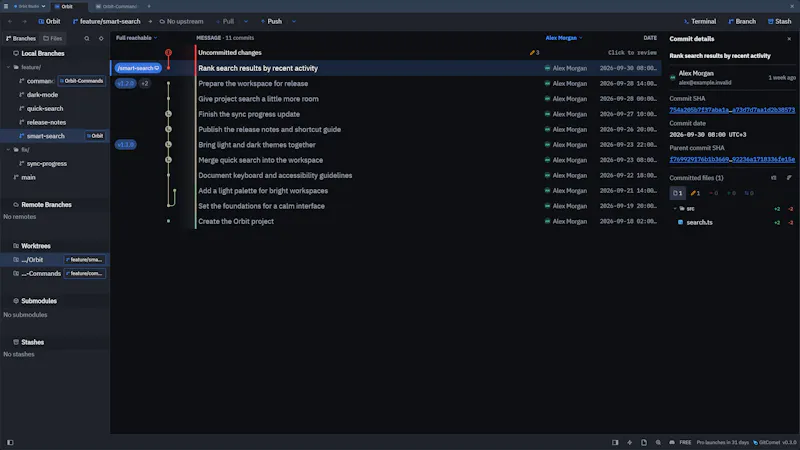
Task: Click the sidebar search icon
Action: 87,38
